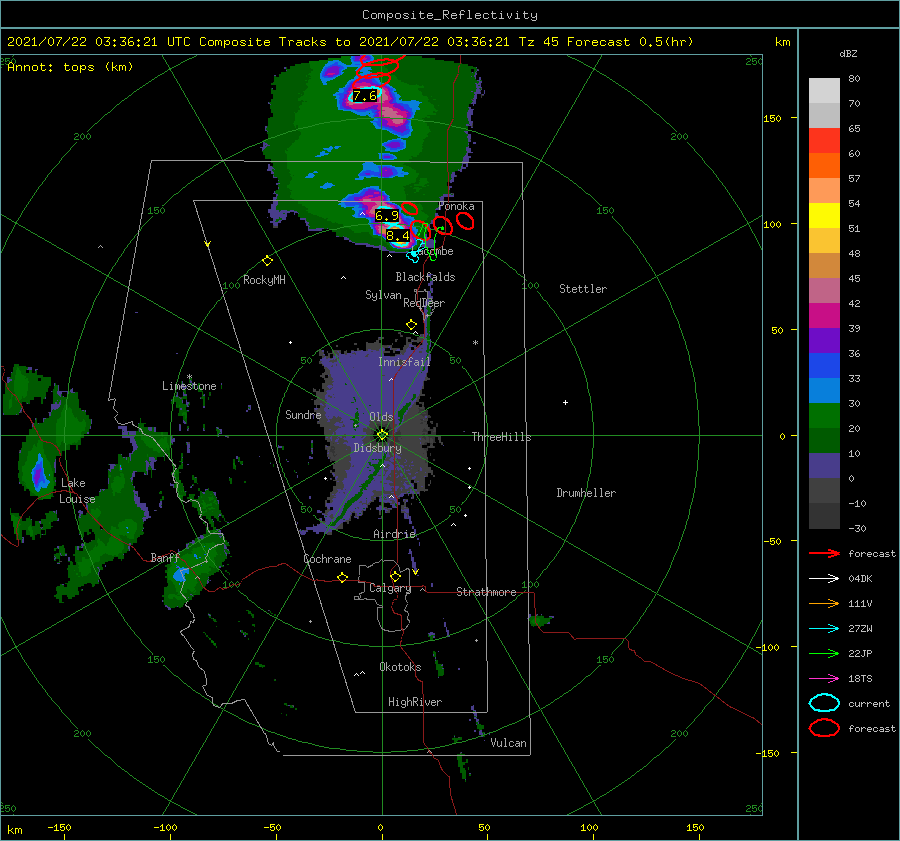Click the ThreeHills label

coord(502,437)
